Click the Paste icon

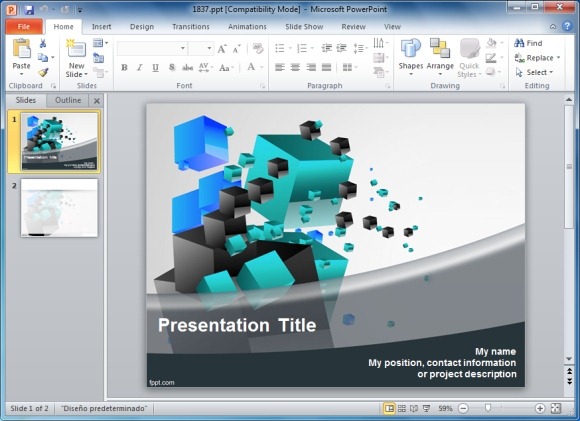tap(21, 49)
